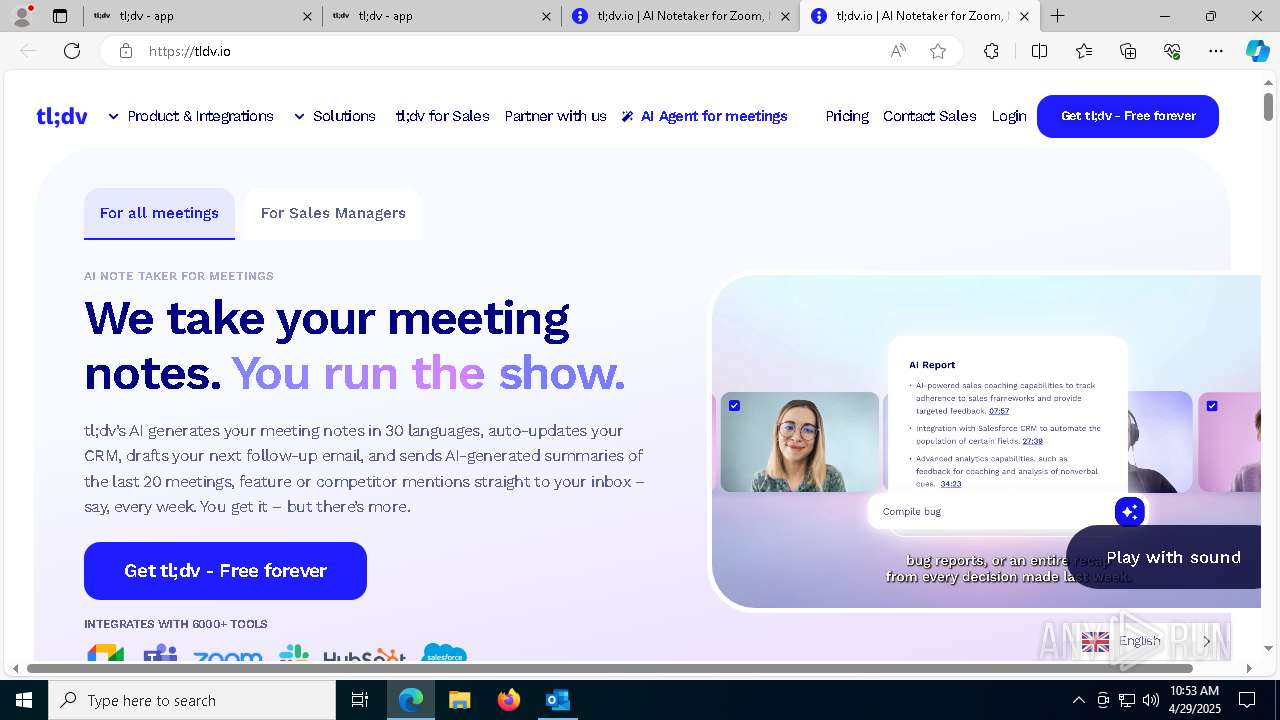Click the 27:38 timestamp in AI Report
This screenshot has height=720, width=1280.
pyautogui.click(x=1032, y=441)
